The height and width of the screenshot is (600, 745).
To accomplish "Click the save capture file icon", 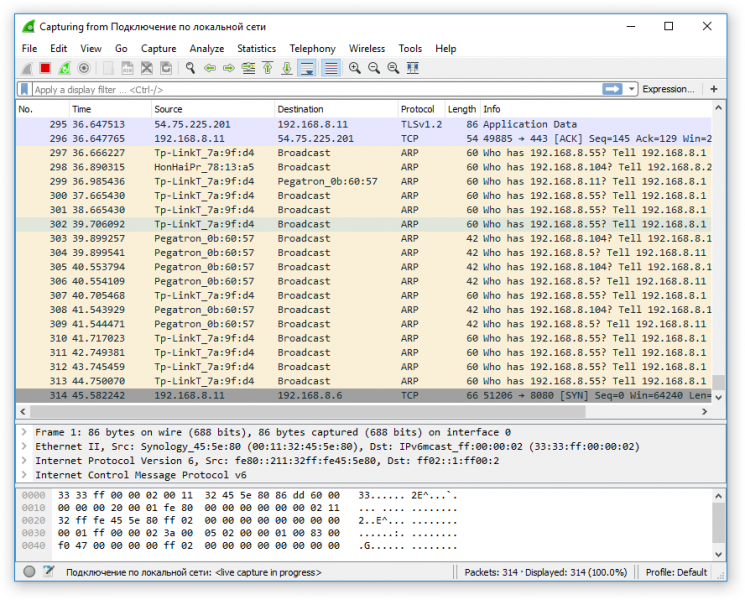I will tap(127, 68).
